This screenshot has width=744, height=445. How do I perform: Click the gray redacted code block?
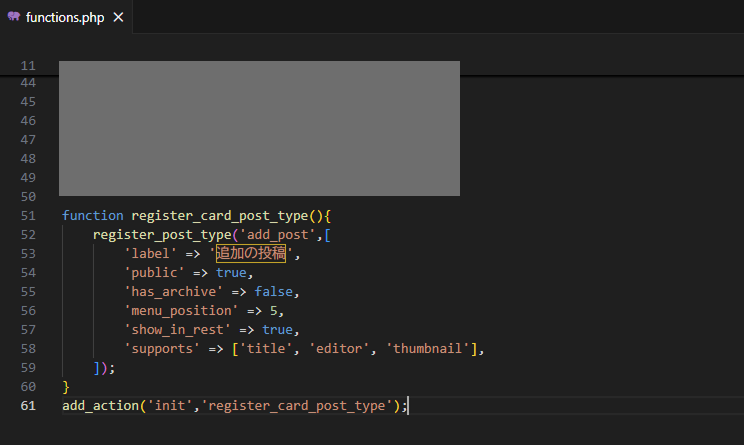click(259, 128)
